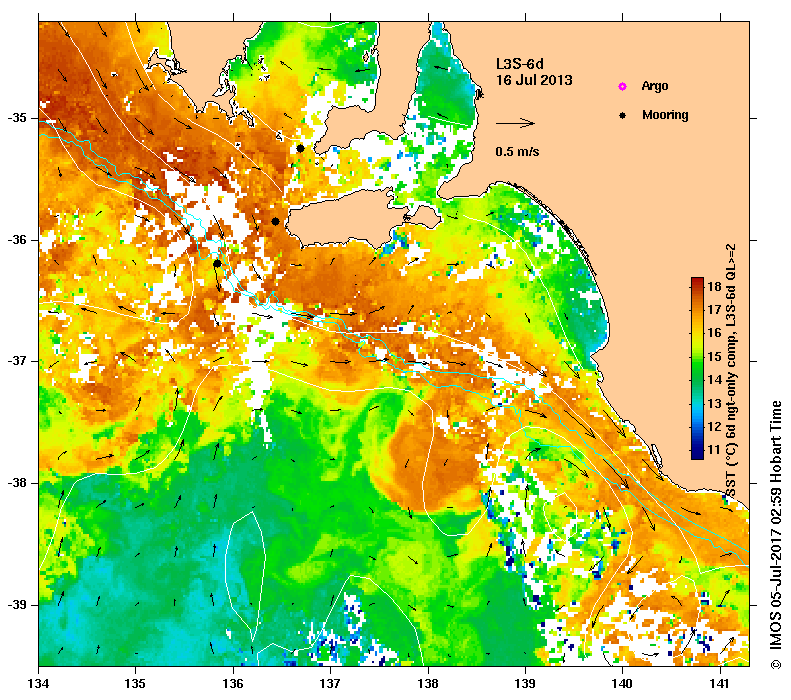
Task: Click the mooring dot west of Kangaroo Island
Action: (x=275, y=221)
